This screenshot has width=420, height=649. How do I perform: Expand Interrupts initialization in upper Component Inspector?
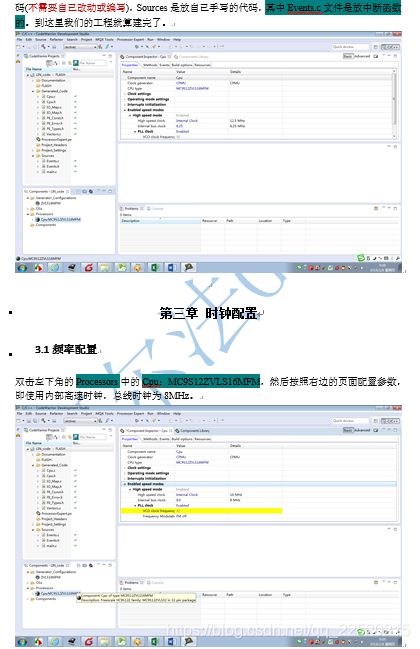pos(125,105)
